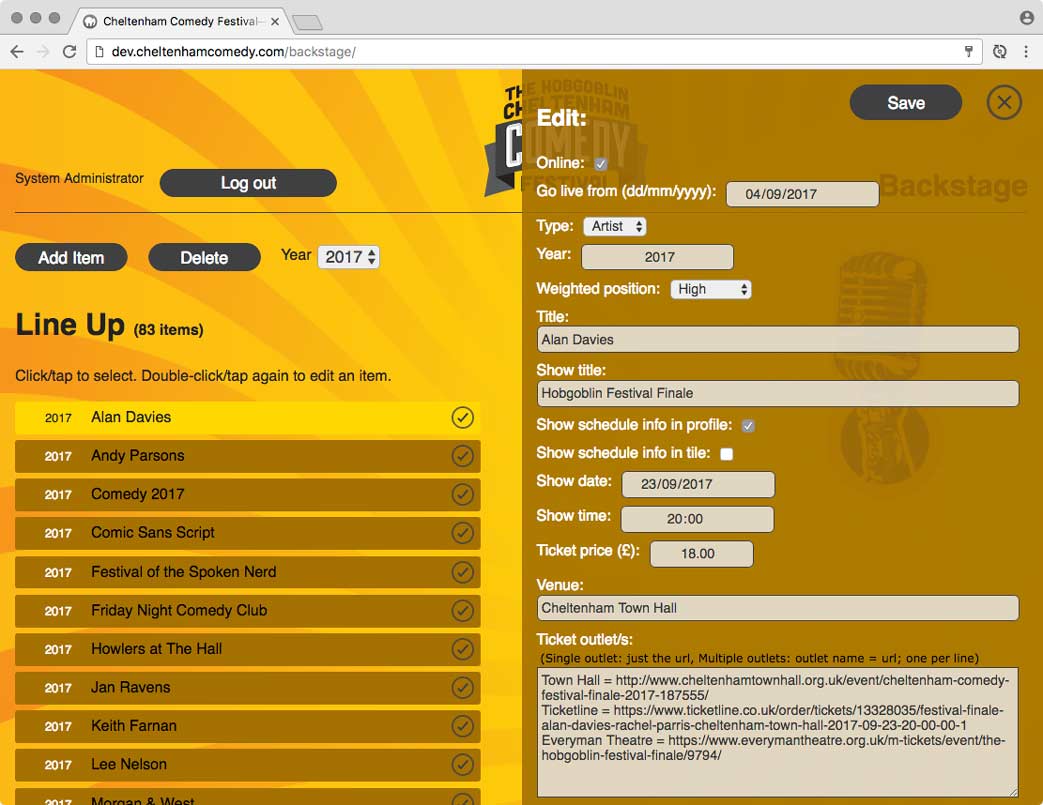Screen dimensions: 1043x805
Task: Click the browser forward arrow
Action: [x=43, y=52]
